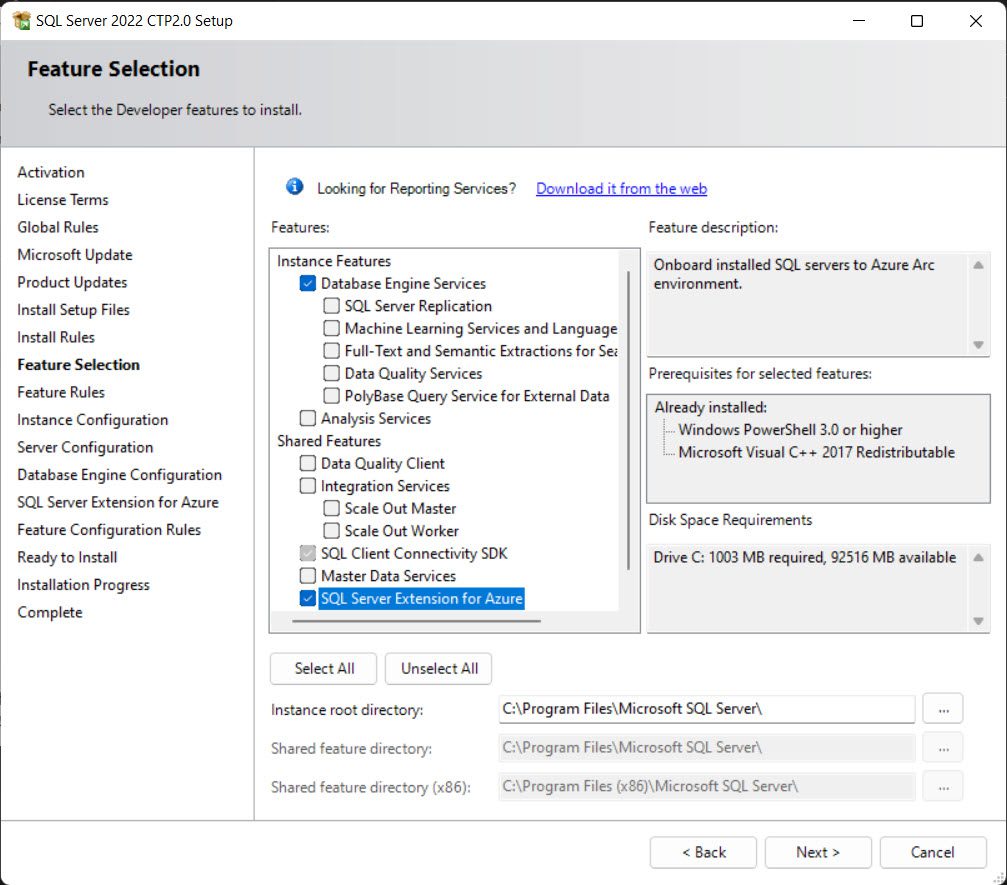Image resolution: width=1007 pixels, height=885 pixels.
Task: Click the Unselect All button
Action: [x=439, y=669]
